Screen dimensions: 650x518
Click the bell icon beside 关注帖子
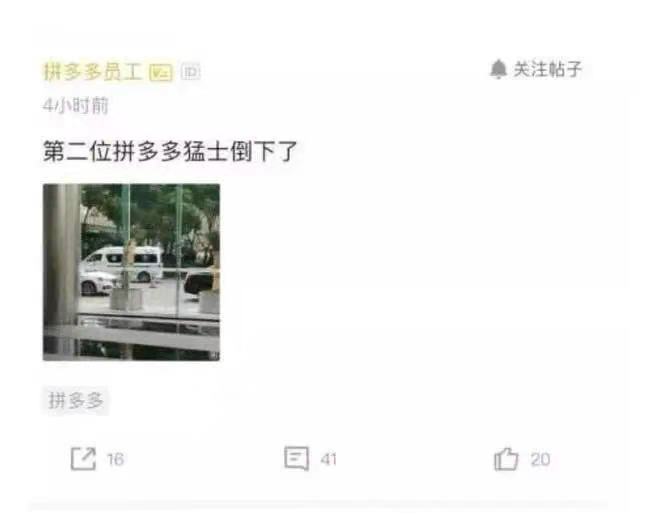click(498, 69)
